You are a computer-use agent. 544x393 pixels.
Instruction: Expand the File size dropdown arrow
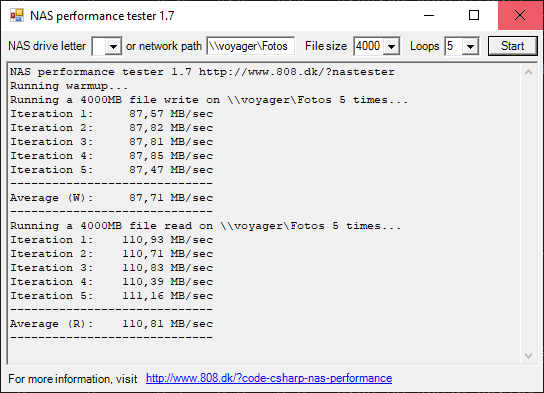coord(391,46)
